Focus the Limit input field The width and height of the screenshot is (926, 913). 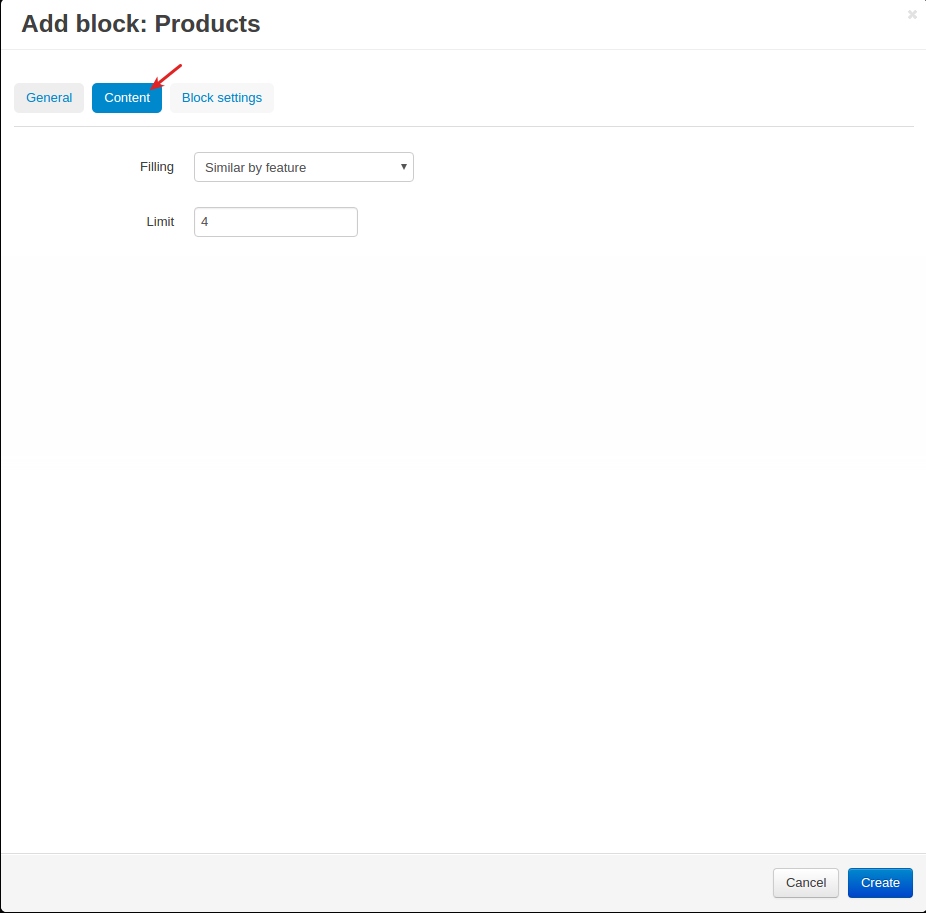point(276,222)
